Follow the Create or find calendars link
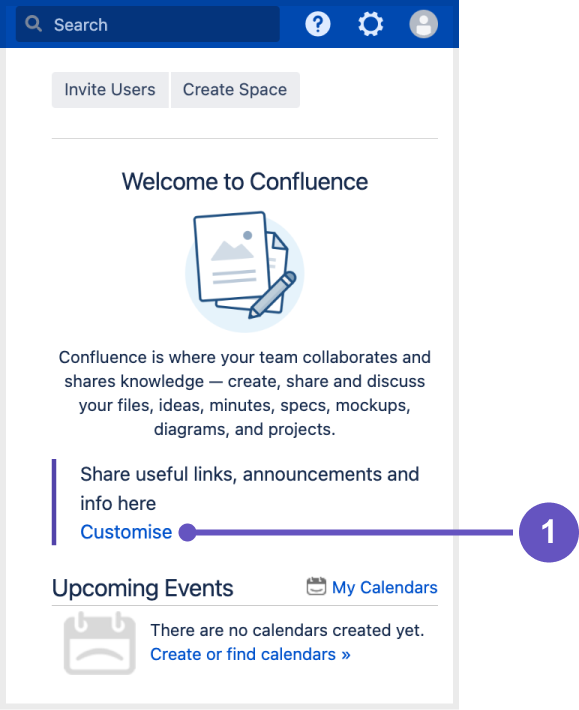The image size is (579, 710). pos(250,654)
